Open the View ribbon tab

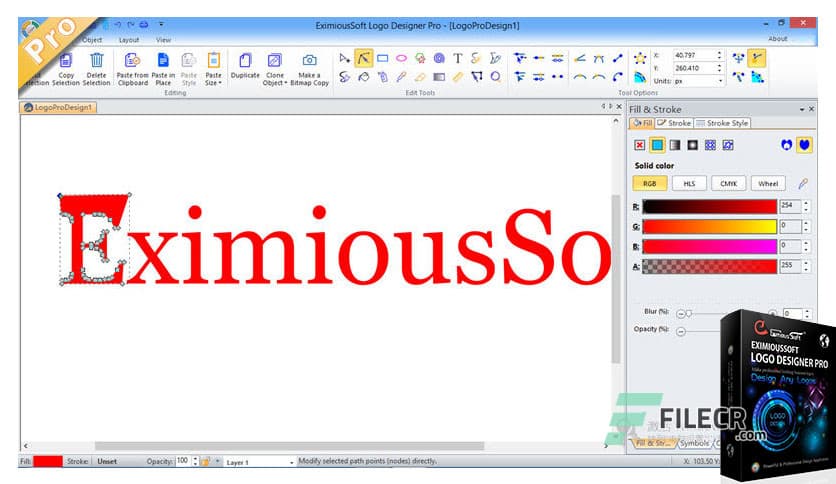[163, 40]
